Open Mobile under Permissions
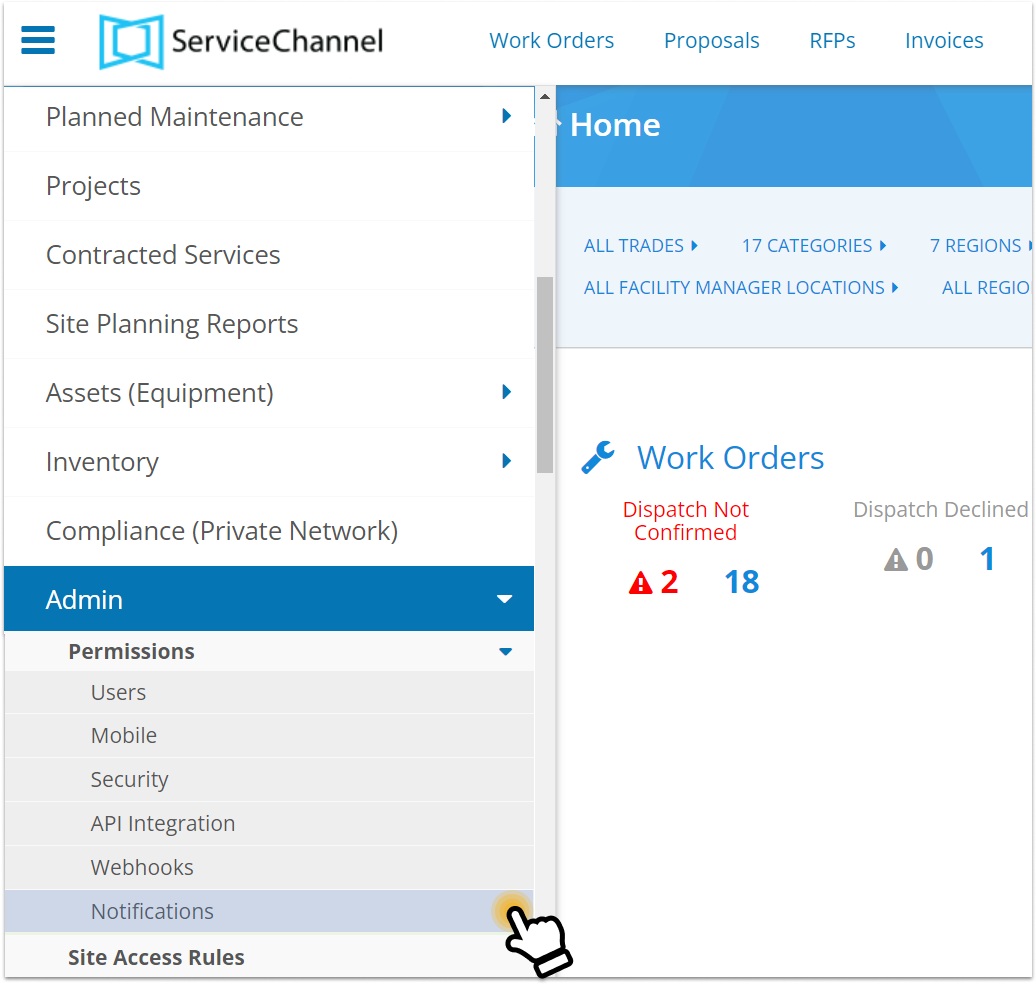This screenshot has height=985, width=1036. tap(270, 735)
